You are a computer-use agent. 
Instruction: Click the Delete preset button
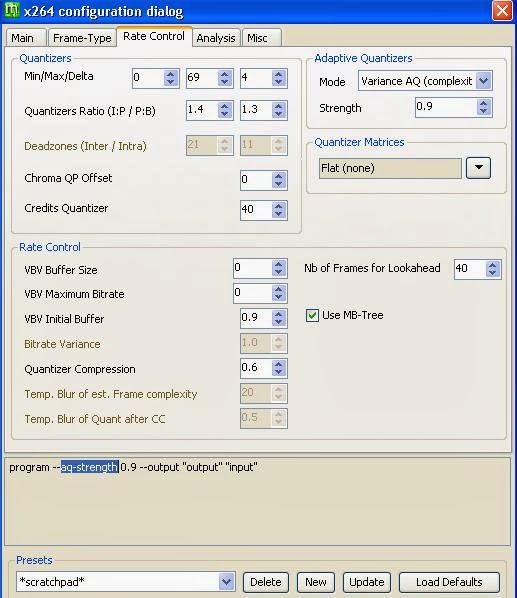click(x=266, y=582)
